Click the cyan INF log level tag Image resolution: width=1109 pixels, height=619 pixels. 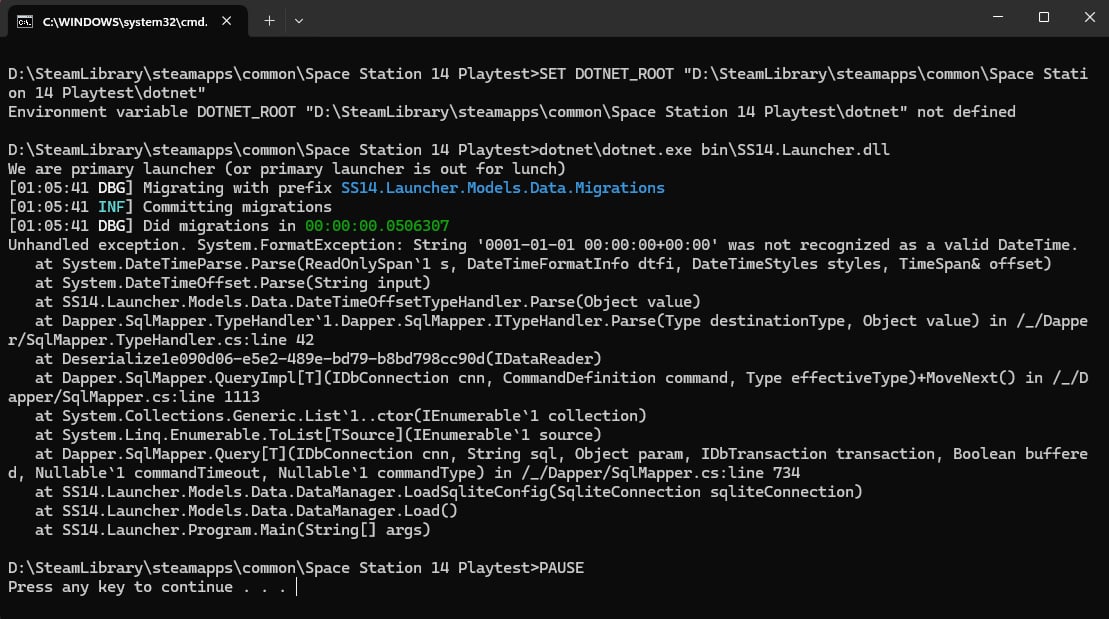pyautogui.click(x=111, y=207)
